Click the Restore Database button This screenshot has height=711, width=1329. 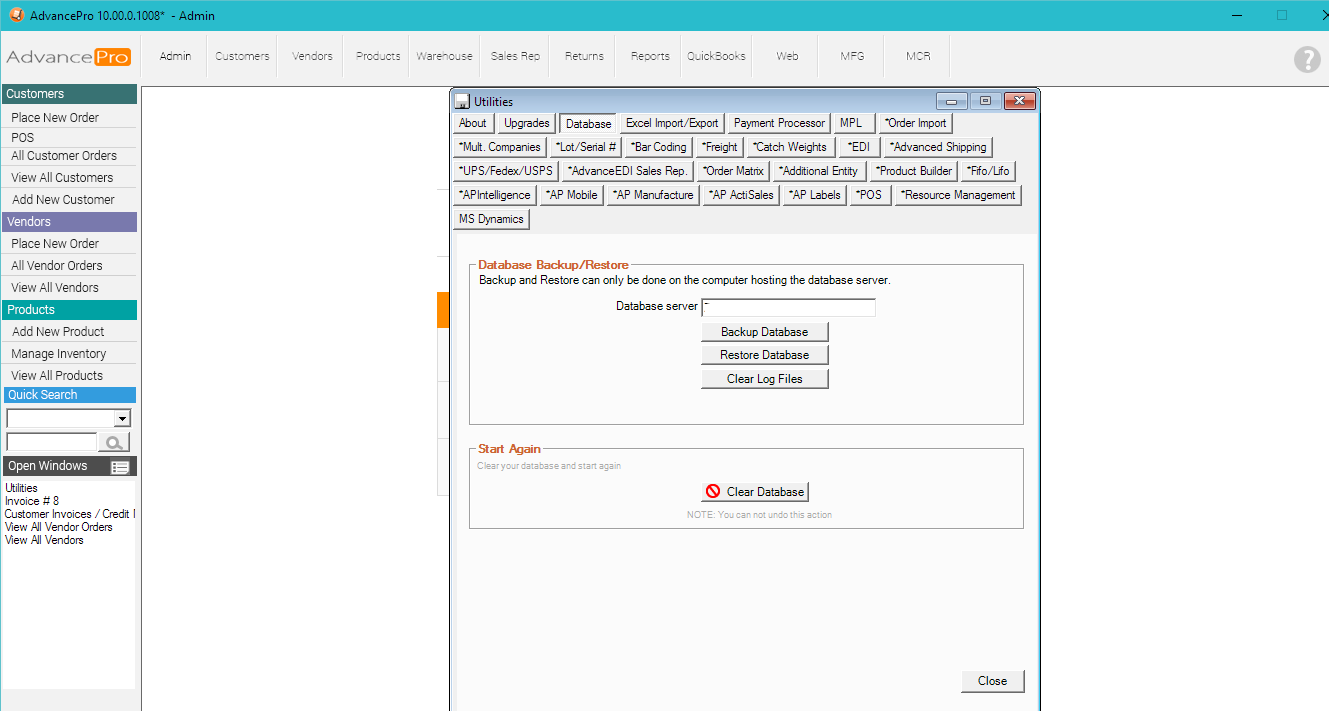[x=765, y=355]
